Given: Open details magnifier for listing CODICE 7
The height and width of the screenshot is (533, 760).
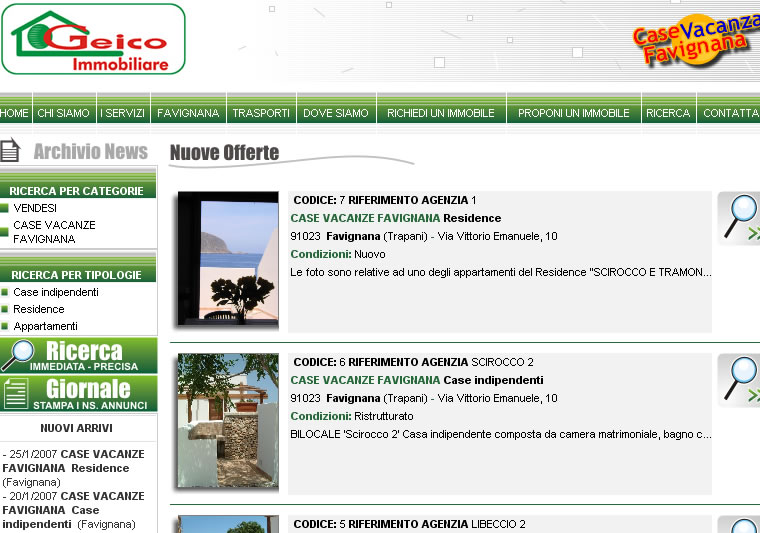Looking at the screenshot, I should (x=739, y=218).
